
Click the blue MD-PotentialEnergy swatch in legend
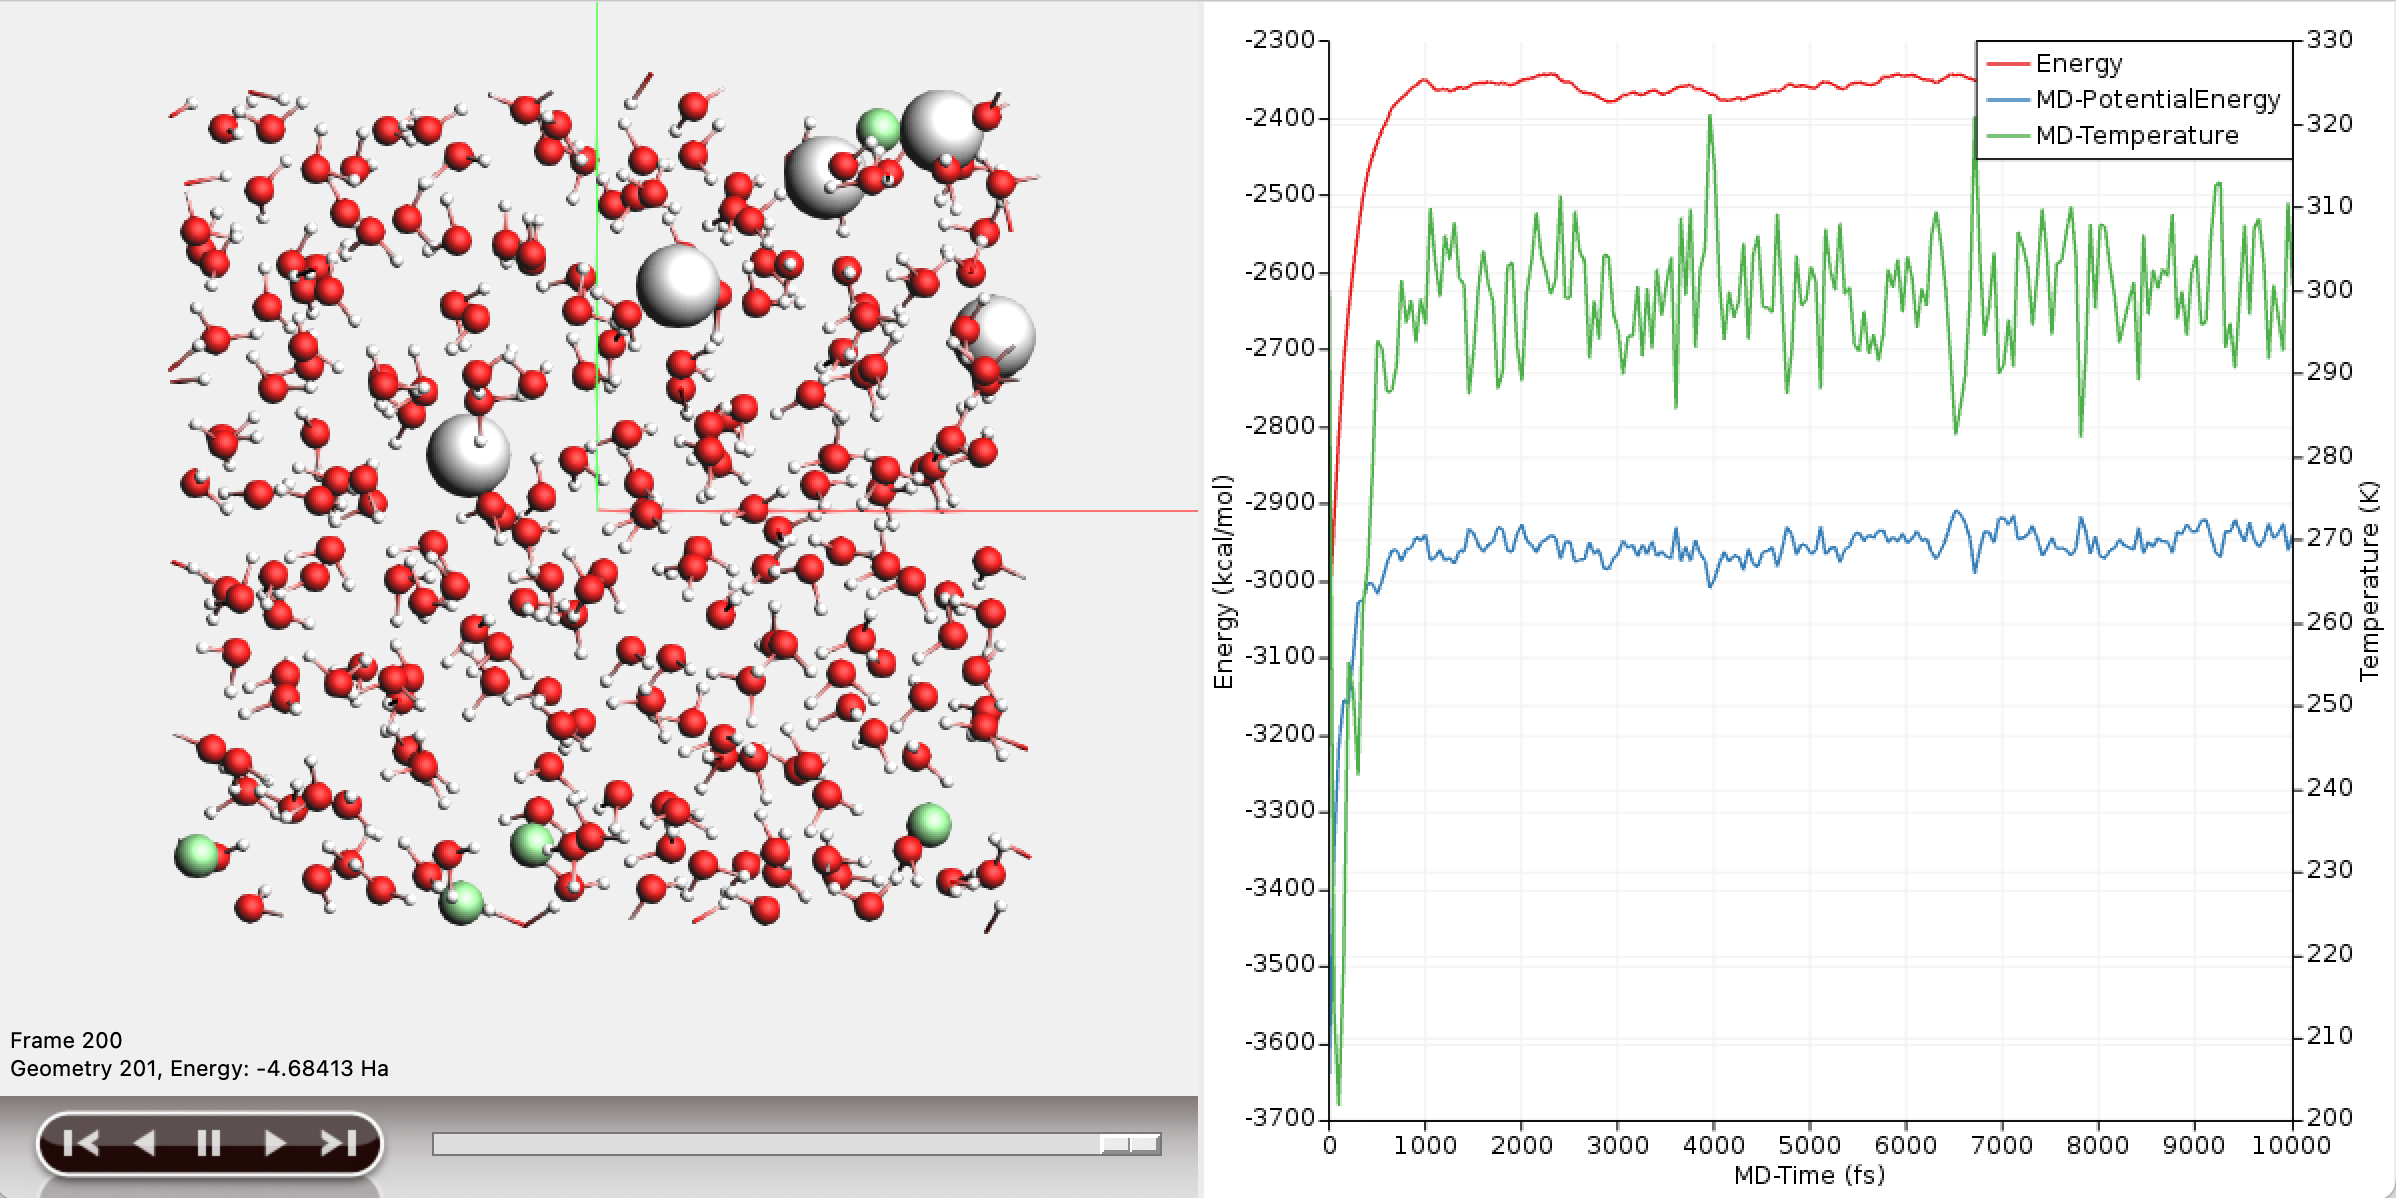pyautogui.click(x=2008, y=100)
